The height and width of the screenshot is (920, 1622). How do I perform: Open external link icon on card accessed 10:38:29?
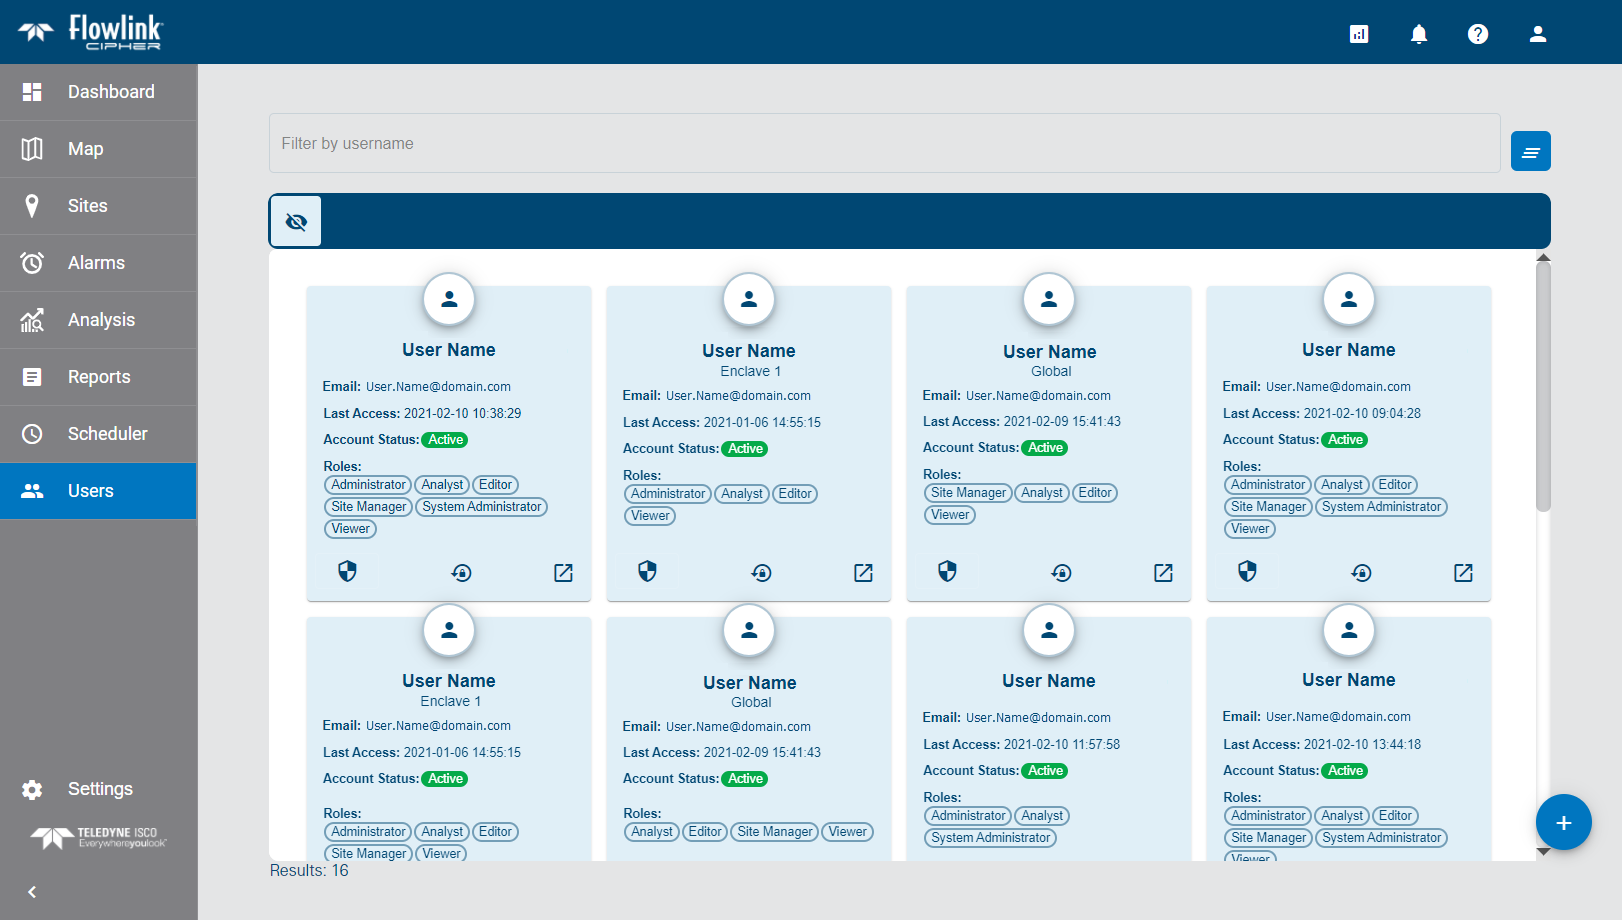[x=563, y=572]
